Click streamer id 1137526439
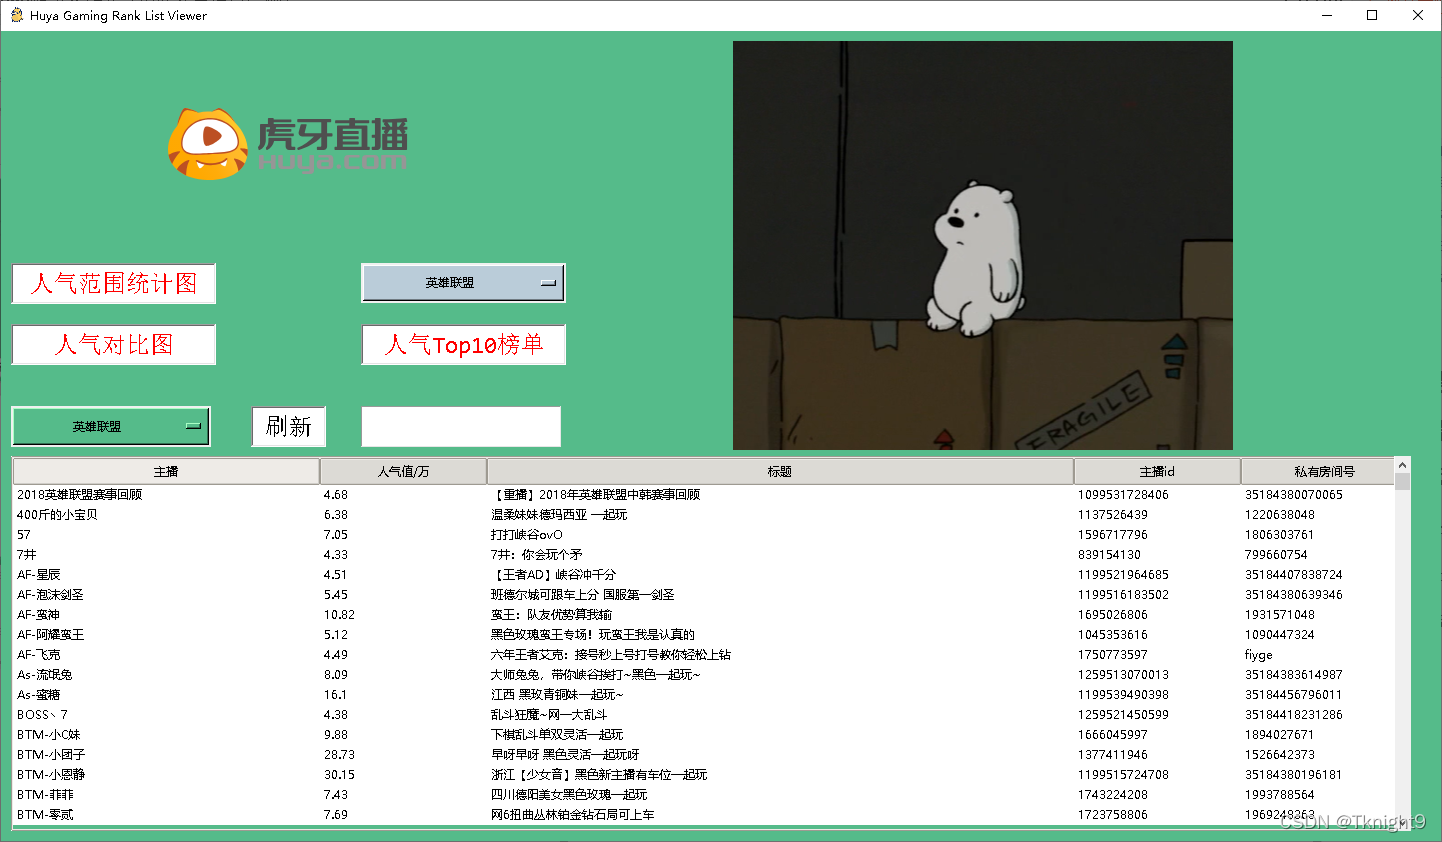 coord(1113,514)
